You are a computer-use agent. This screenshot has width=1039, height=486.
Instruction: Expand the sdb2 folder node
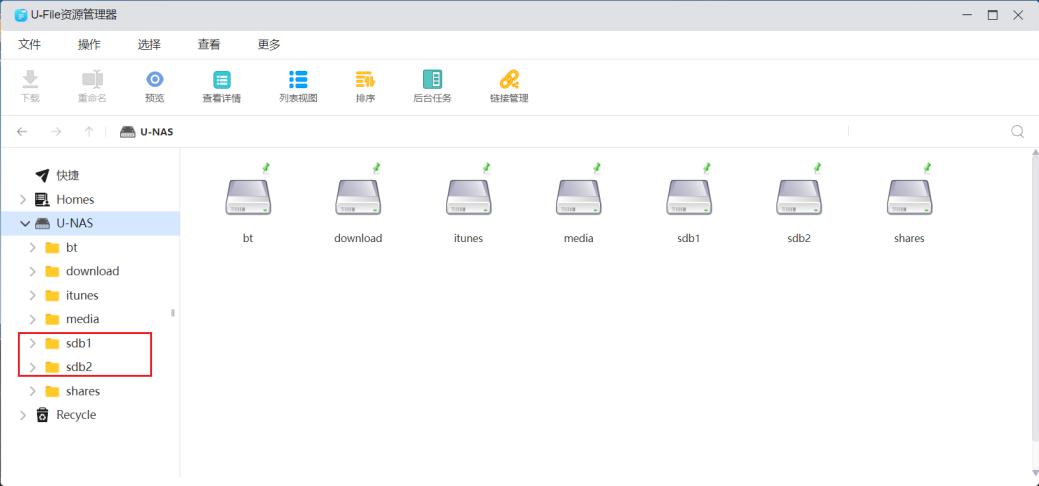pyautogui.click(x=32, y=367)
